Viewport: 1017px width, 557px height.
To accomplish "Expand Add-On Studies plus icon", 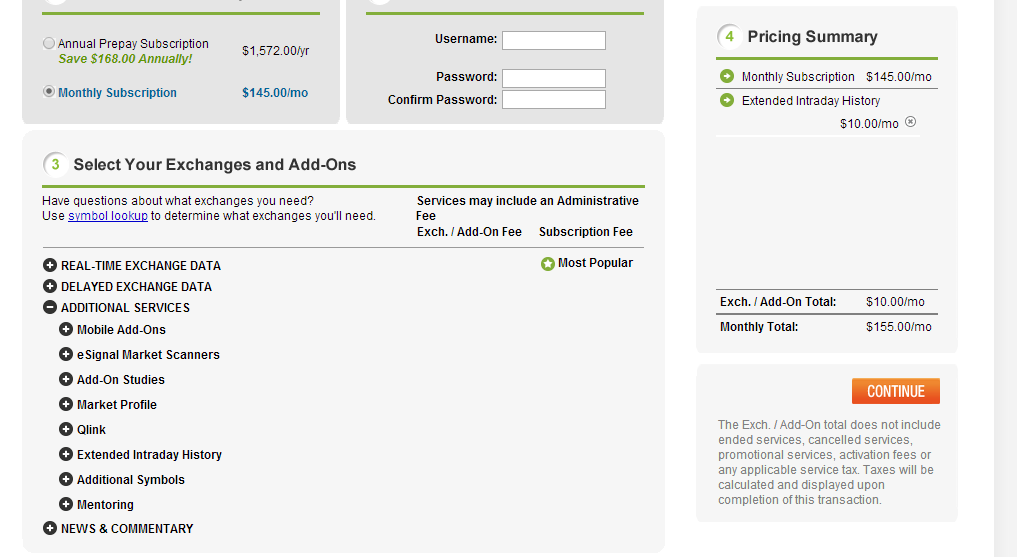I will click(x=66, y=379).
